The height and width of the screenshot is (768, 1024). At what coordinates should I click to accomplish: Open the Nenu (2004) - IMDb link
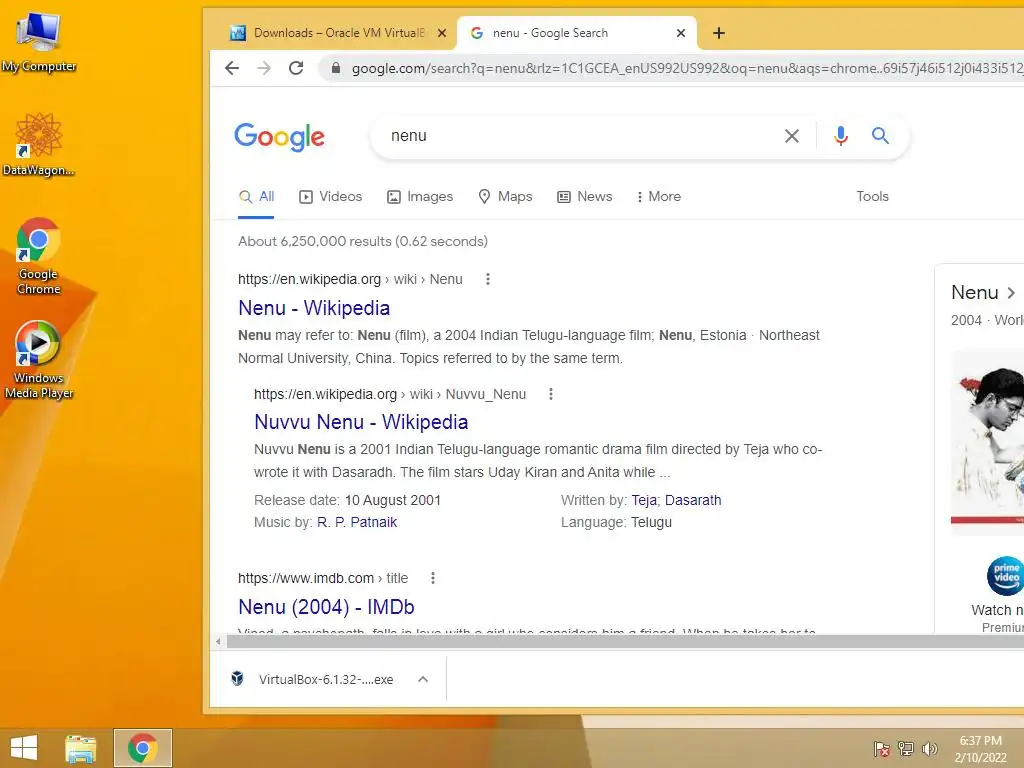(x=327, y=607)
